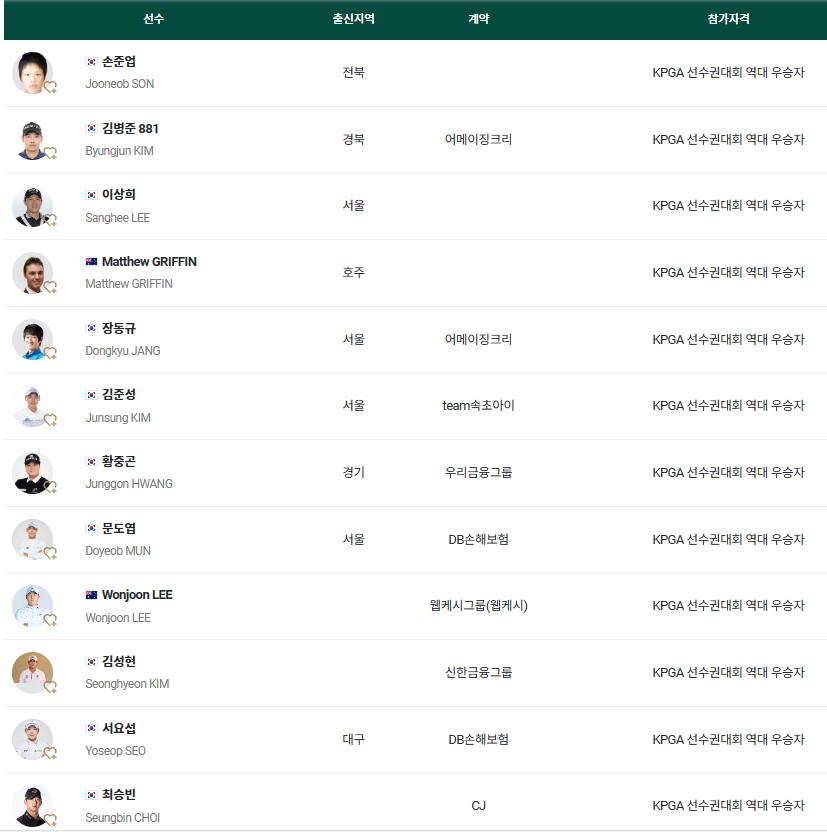The width and height of the screenshot is (827, 832).
Task: Click English name Seungbin CHOI
Action: pos(123,818)
